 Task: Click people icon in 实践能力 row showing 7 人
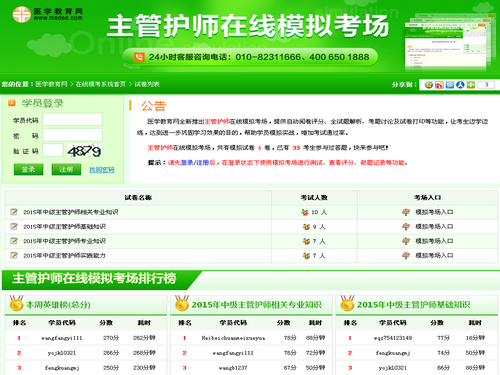coord(306,256)
